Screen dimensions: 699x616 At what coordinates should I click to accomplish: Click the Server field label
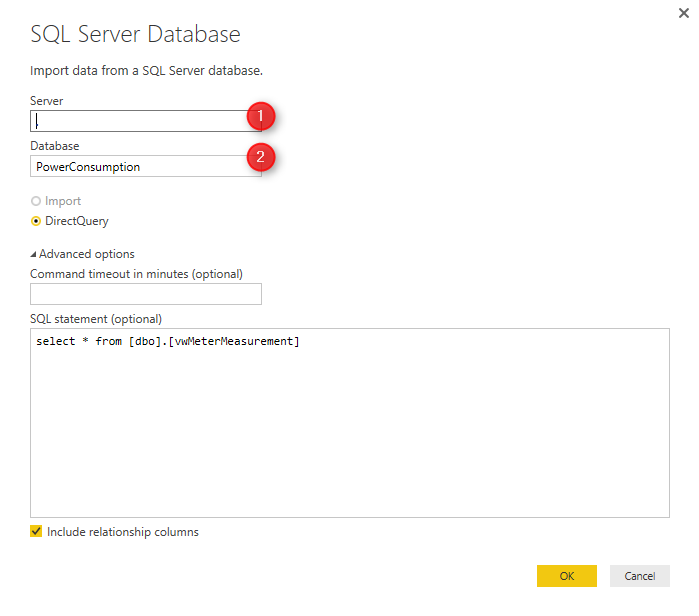47,101
